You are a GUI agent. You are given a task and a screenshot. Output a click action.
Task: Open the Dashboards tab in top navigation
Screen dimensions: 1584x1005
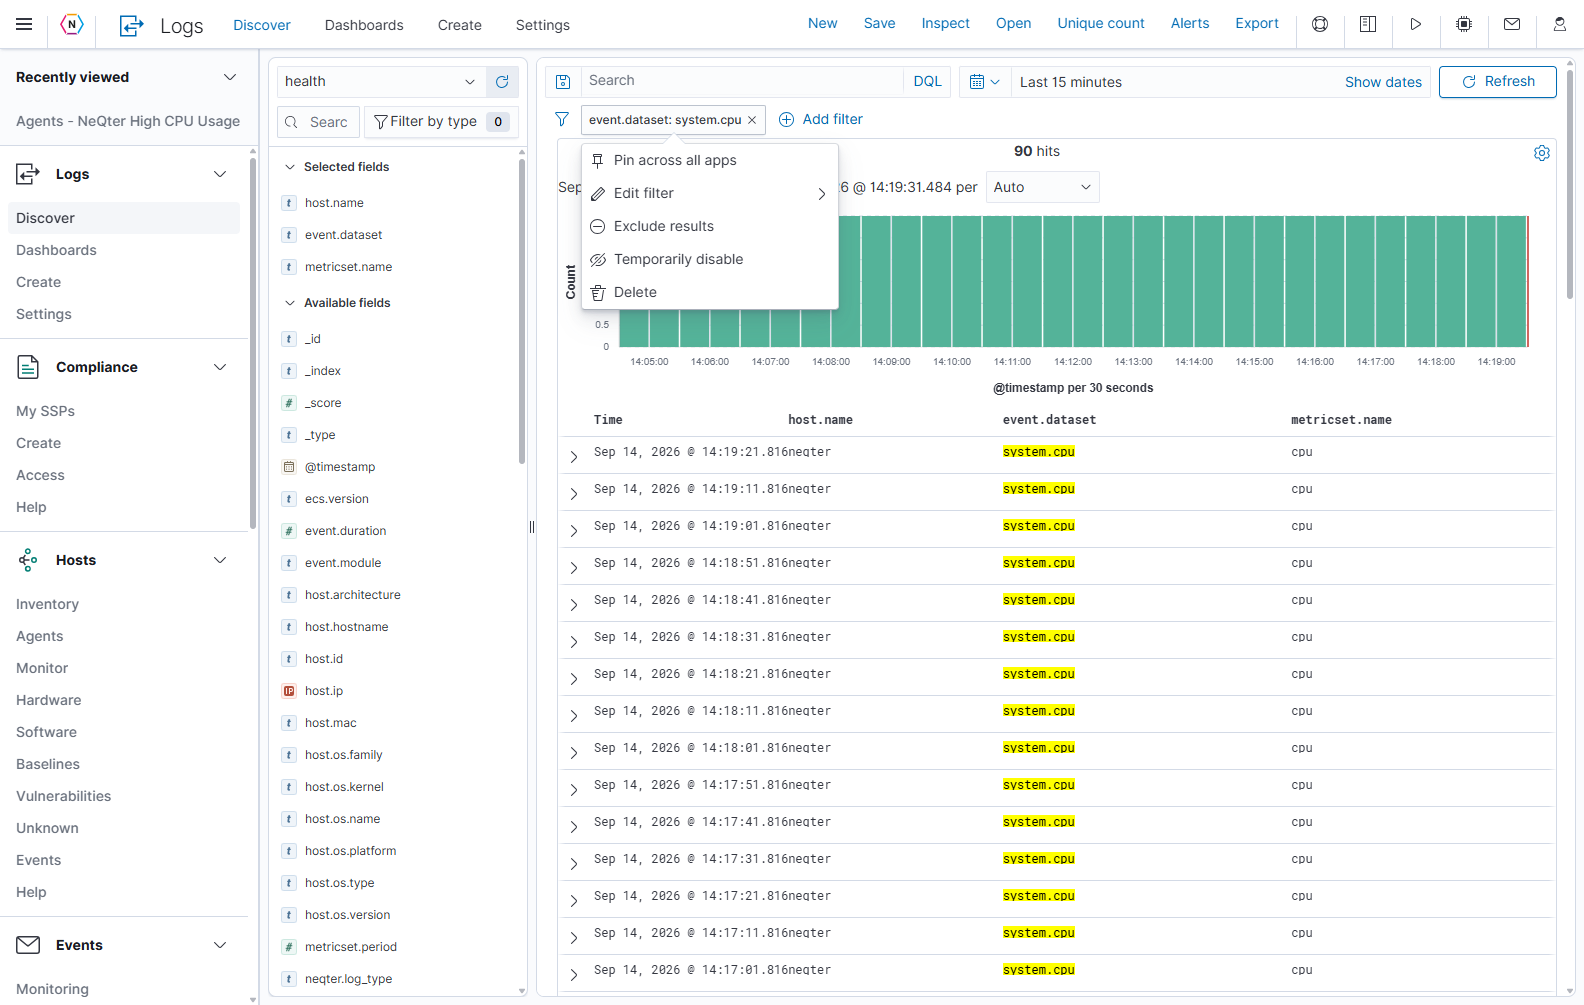pos(364,25)
